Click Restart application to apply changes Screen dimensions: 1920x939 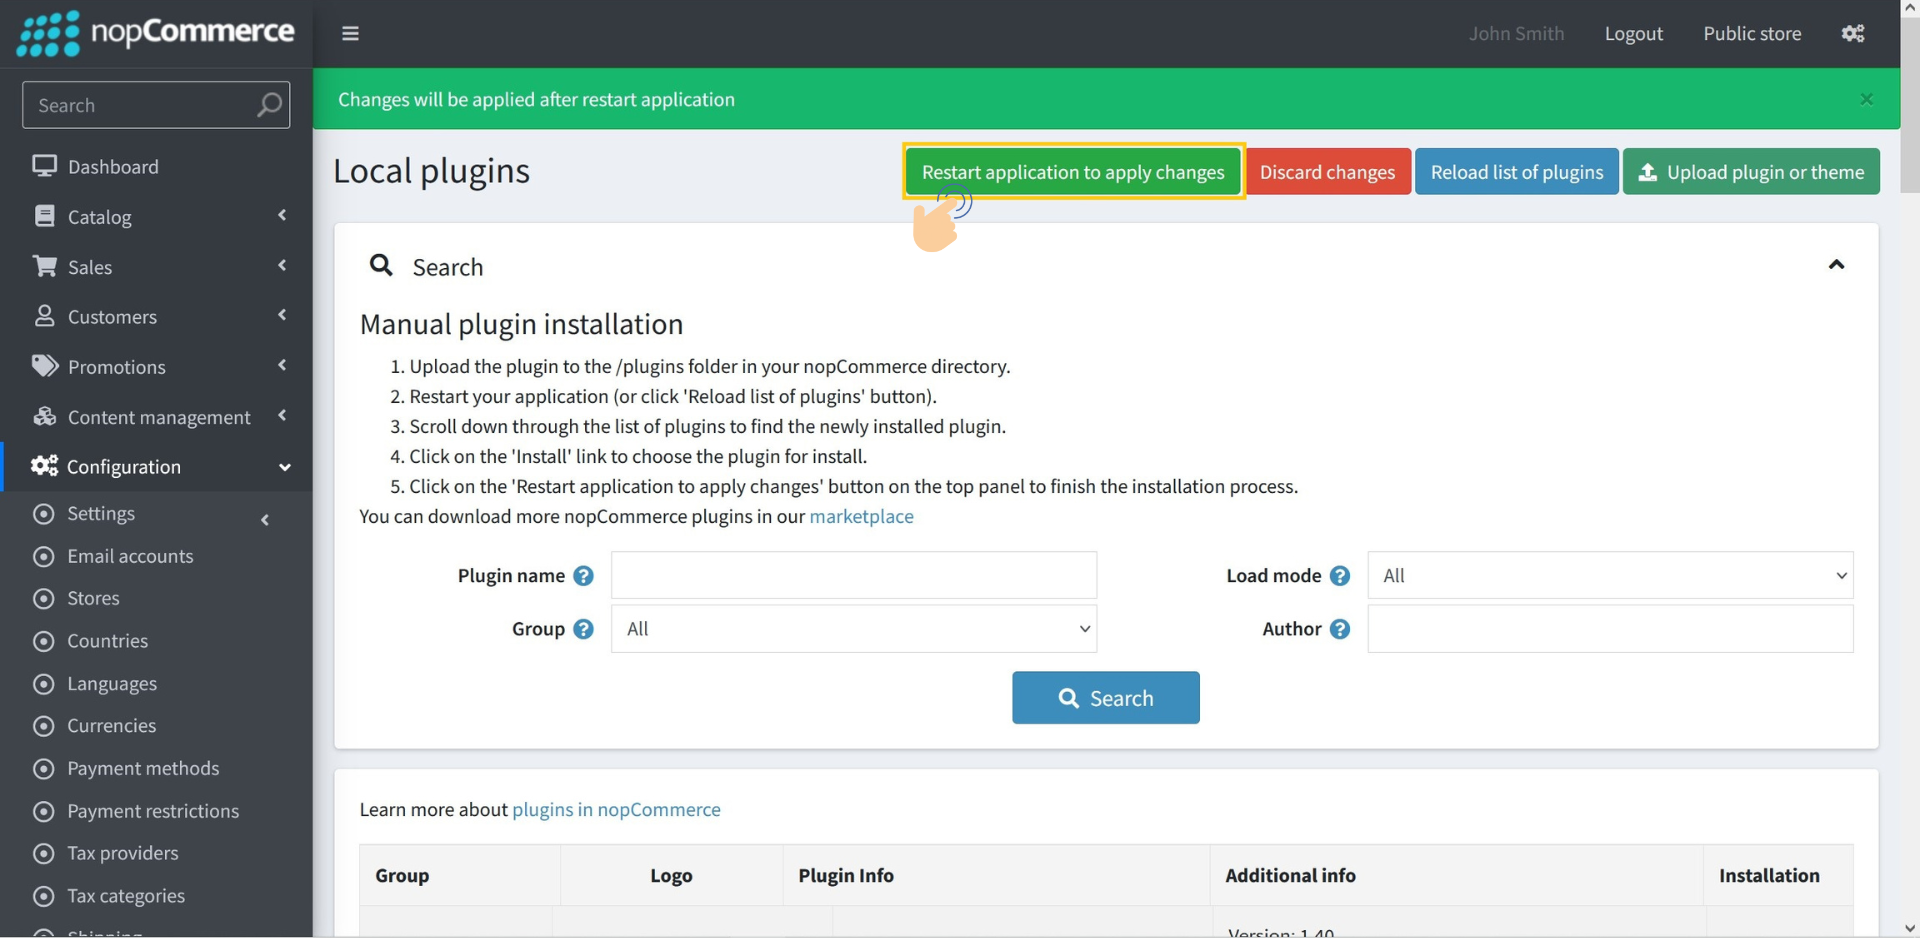(x=1073, y=172)
